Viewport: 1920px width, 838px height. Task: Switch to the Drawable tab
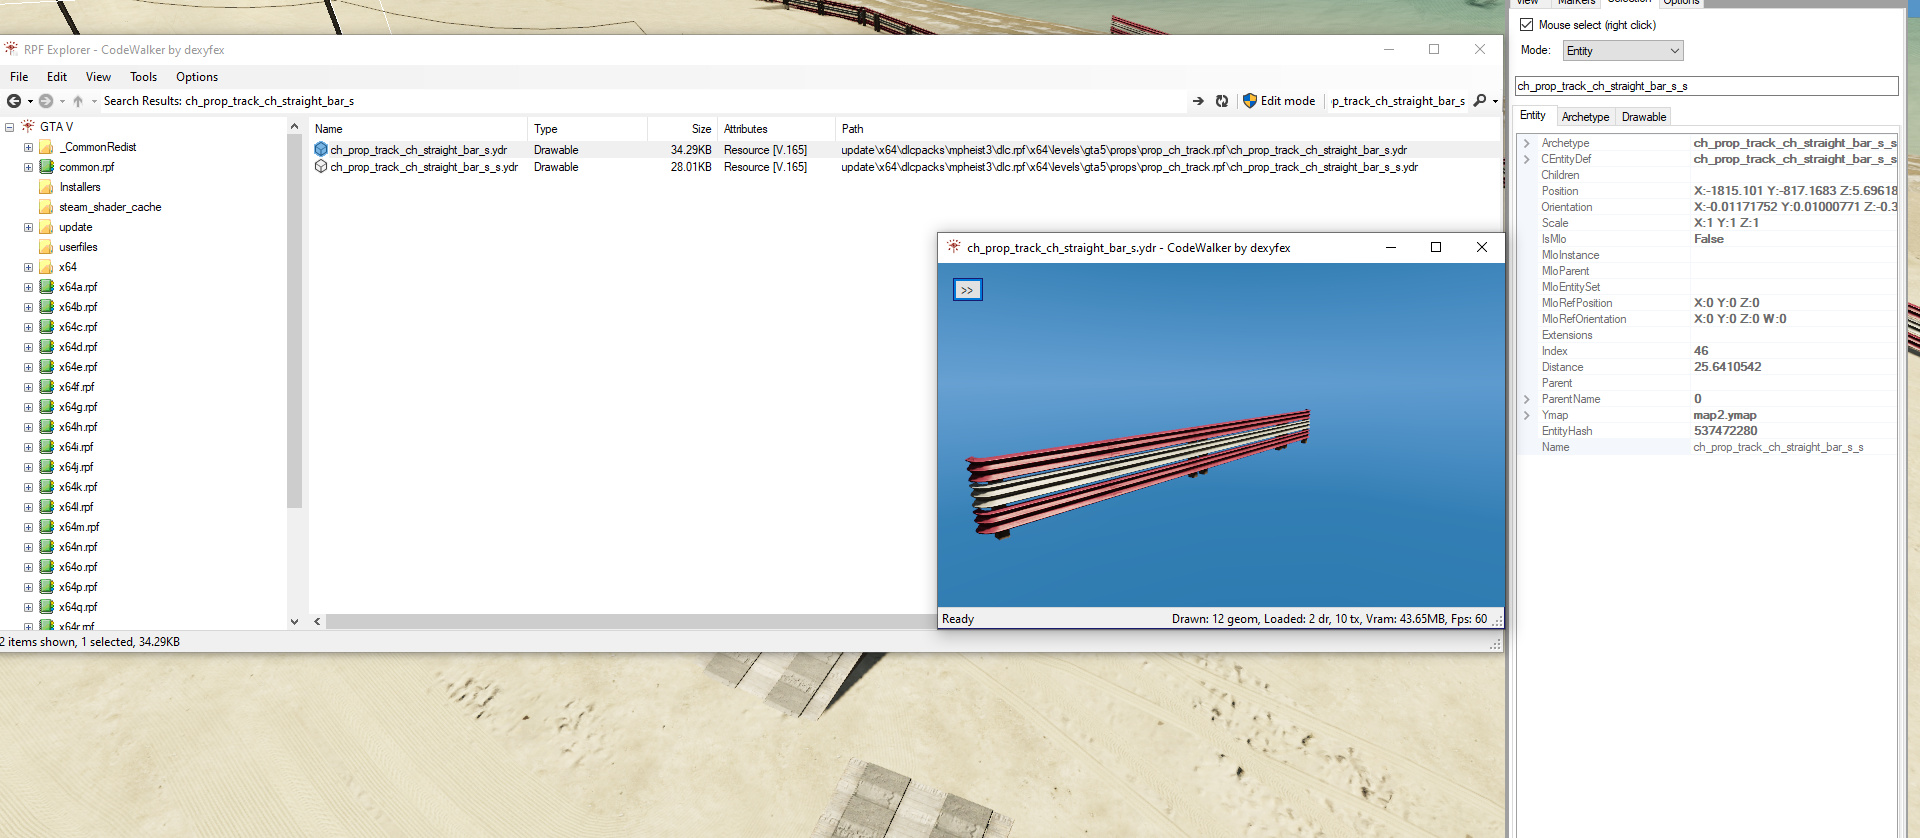click(x=1643, y=117)
